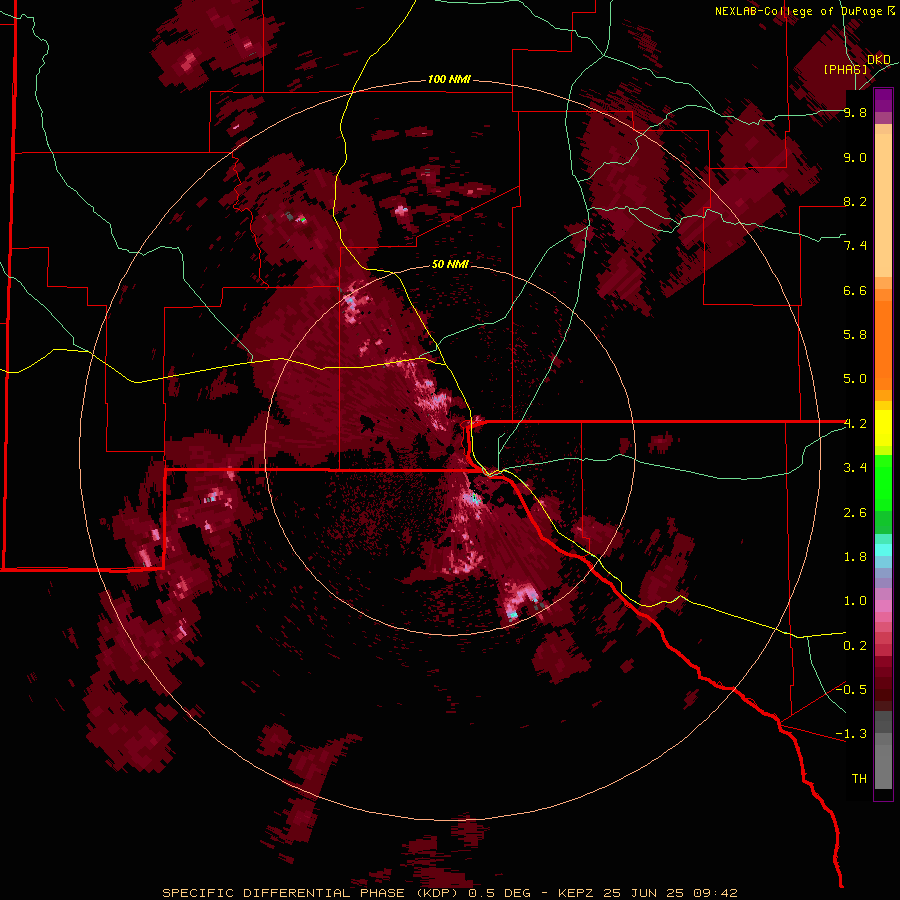Click the light peach swatch on the color bar

[883, 207]
